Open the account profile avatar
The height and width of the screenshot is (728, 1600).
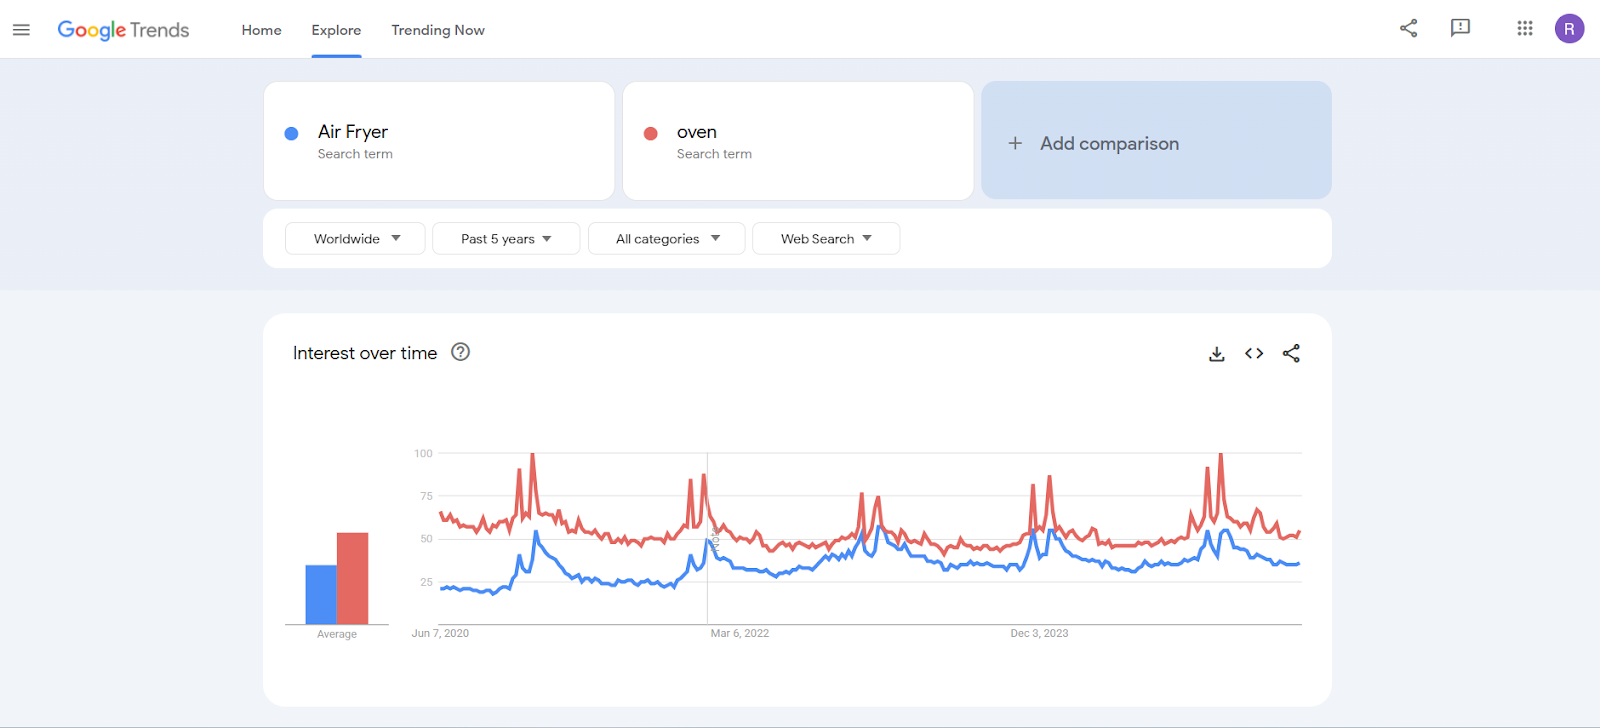point(1569,29)
